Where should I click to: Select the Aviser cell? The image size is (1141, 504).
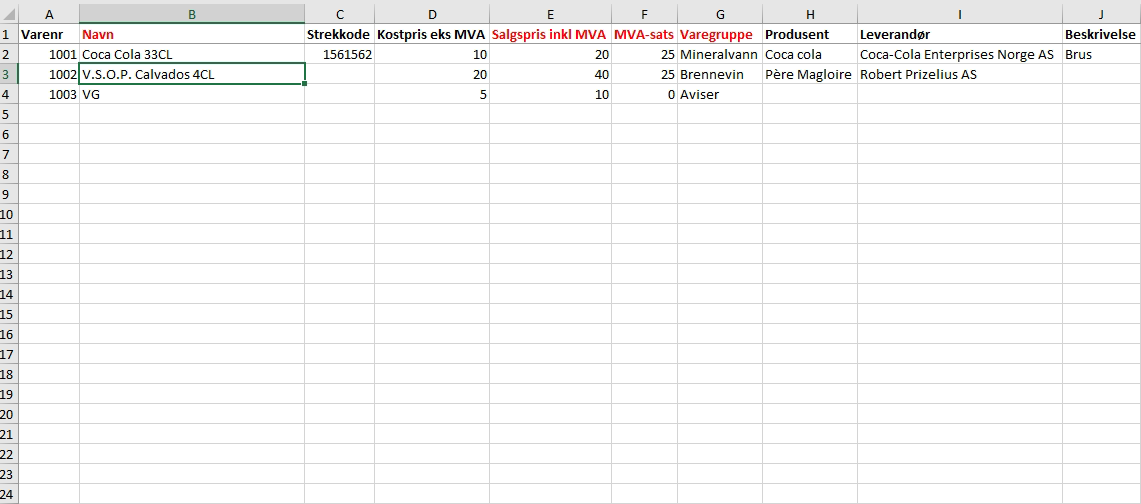[720, 94]
